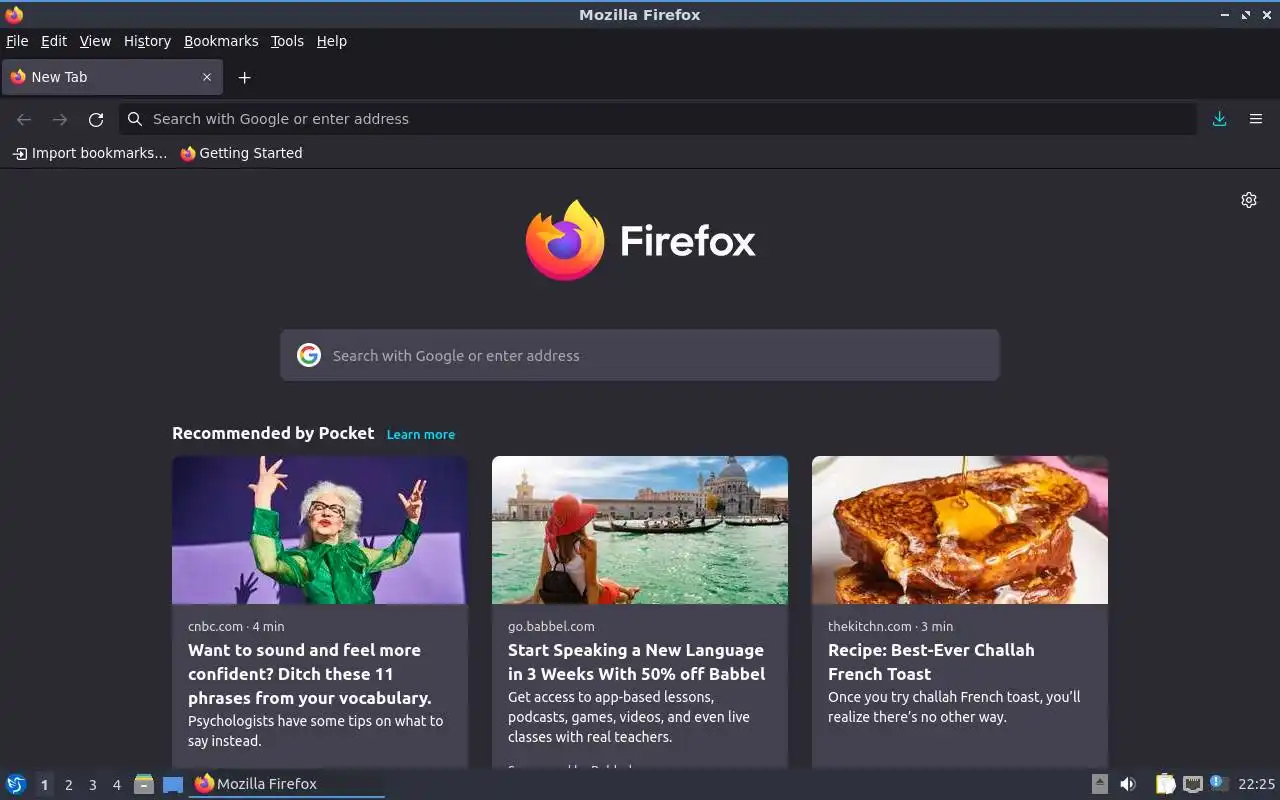Focus the address bar field
This screenshot has width=1280, height=800.
(x=658, y=119)
